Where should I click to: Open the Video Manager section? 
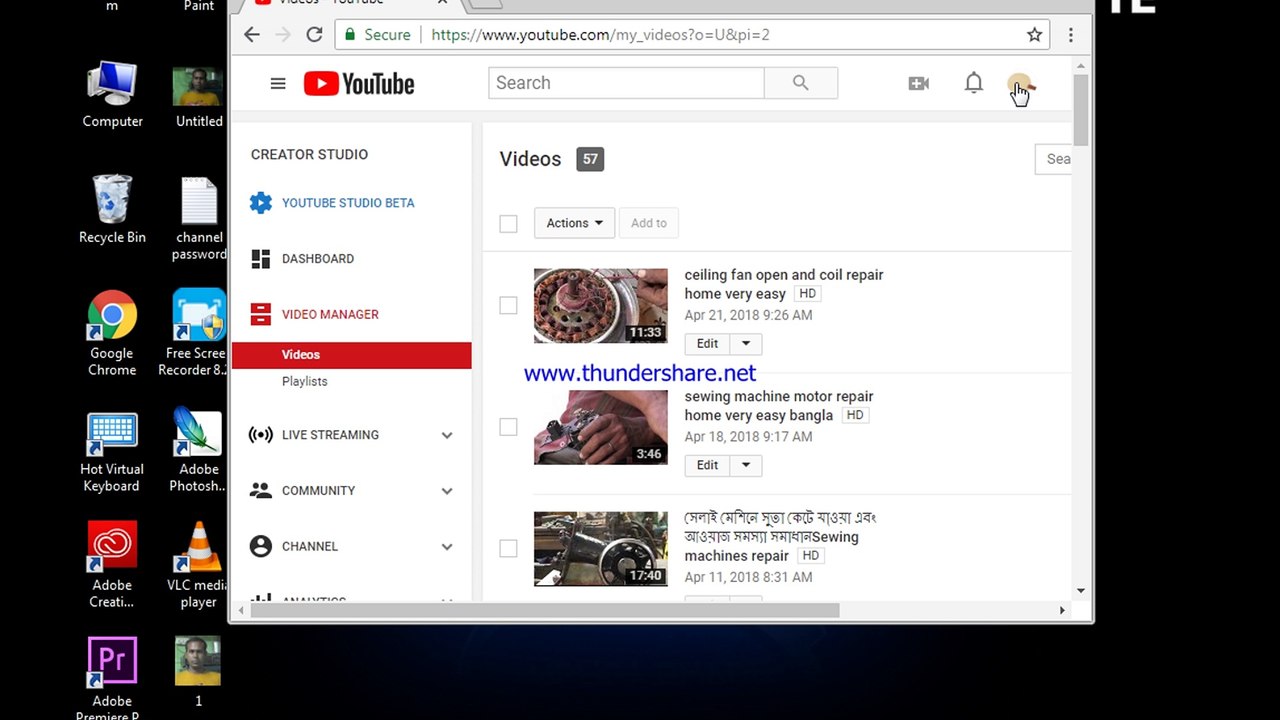330,314
